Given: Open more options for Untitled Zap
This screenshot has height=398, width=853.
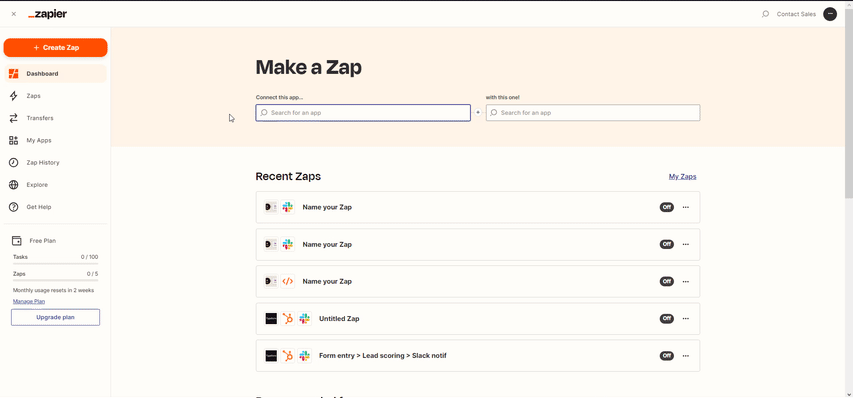Looking at the screenshot, I should coord(685,319).
